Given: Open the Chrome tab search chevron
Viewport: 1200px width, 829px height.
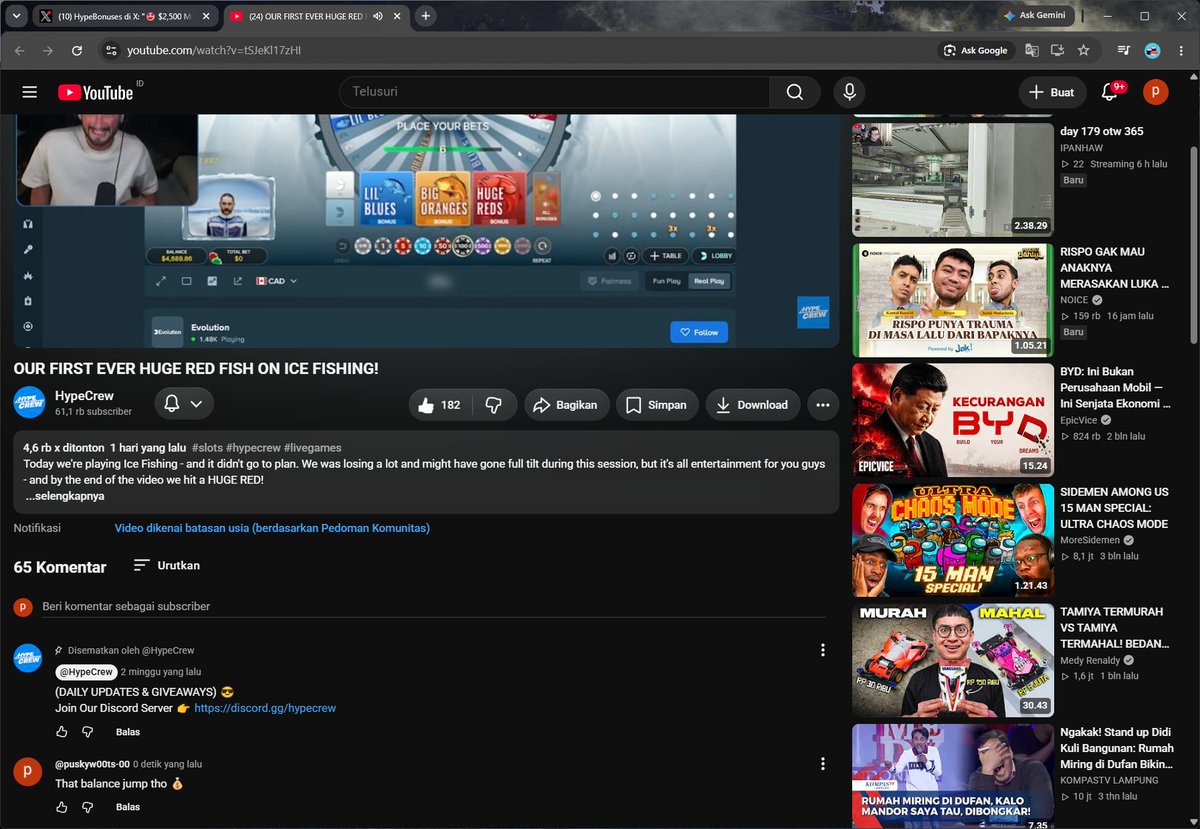Looking at the screenshot, I should click(x=16, y=16).
